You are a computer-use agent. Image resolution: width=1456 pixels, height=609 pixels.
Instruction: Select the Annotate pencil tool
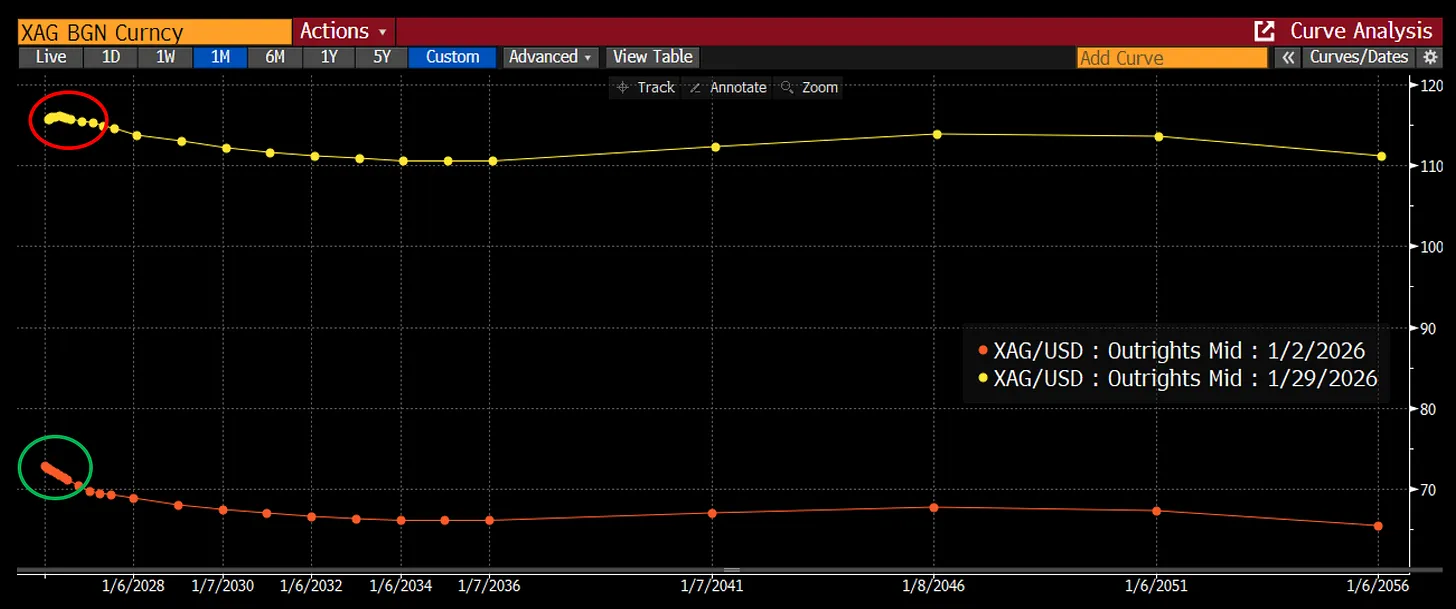coord(728,87)
